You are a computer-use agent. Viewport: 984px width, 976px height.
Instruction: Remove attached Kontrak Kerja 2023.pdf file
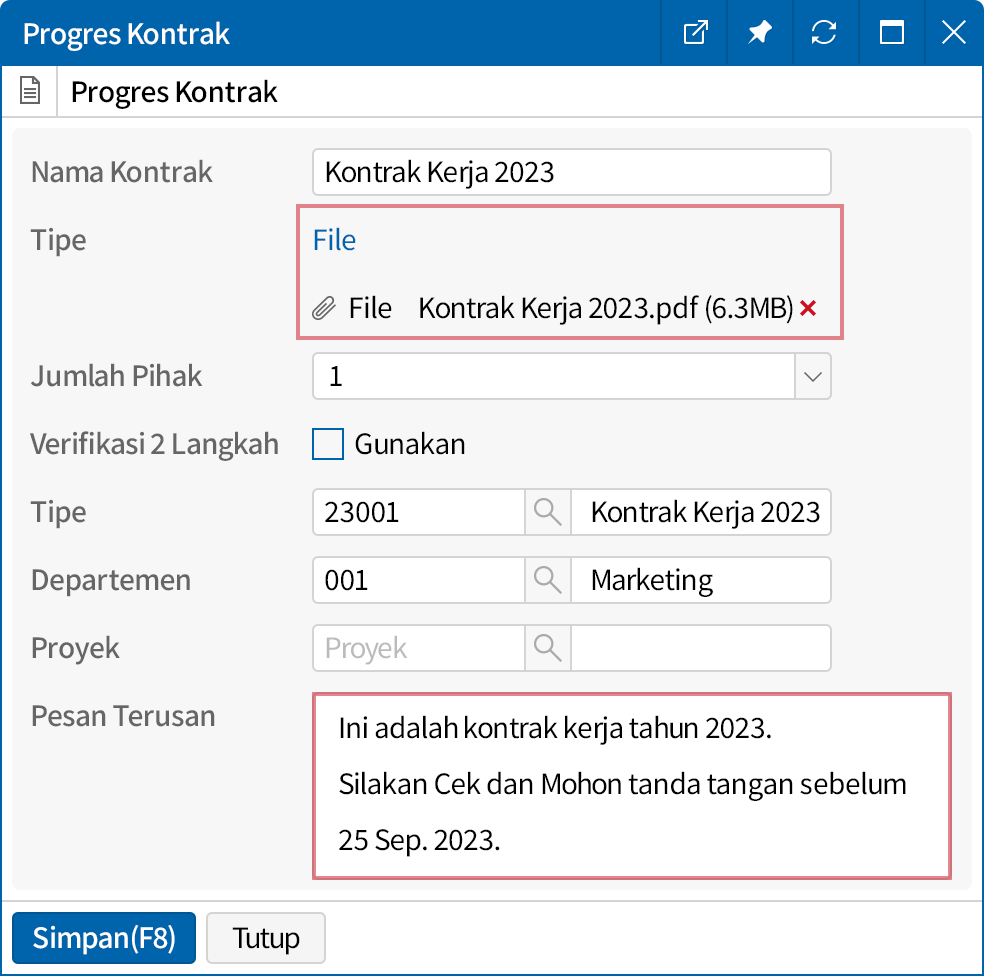[809, 309]
